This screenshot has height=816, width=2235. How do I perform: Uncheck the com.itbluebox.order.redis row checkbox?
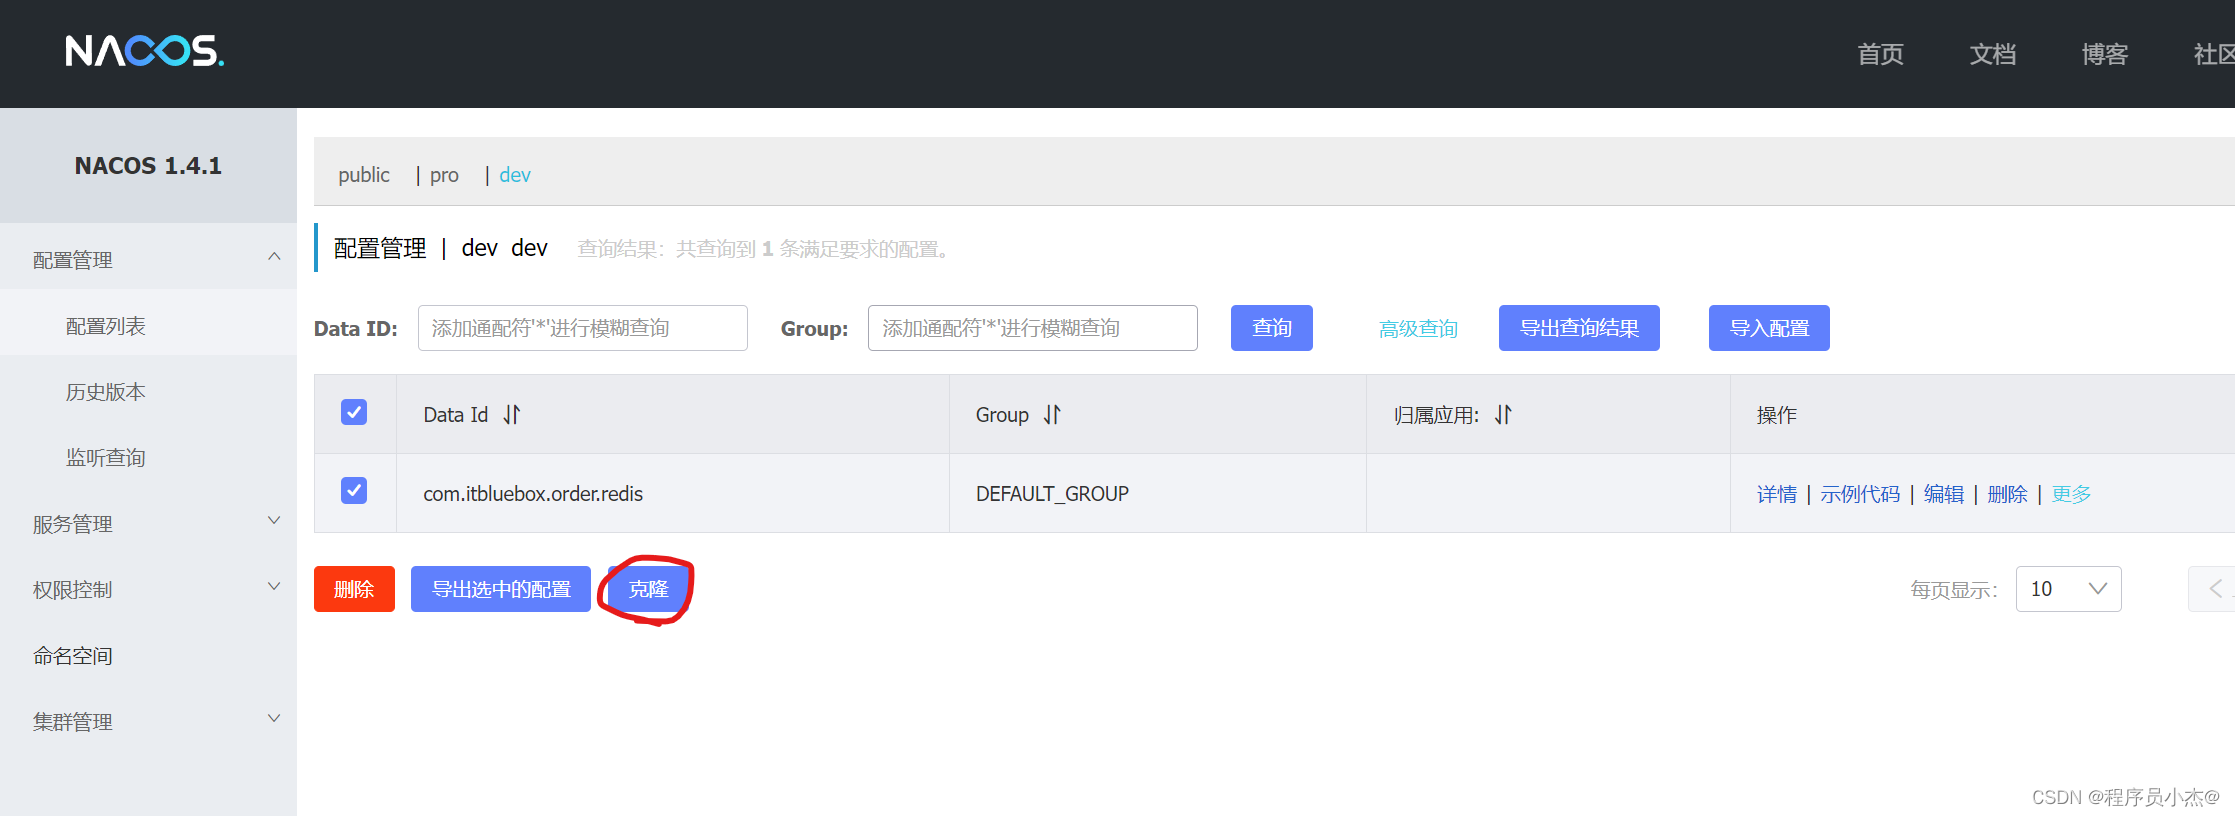tap(354, 490)
